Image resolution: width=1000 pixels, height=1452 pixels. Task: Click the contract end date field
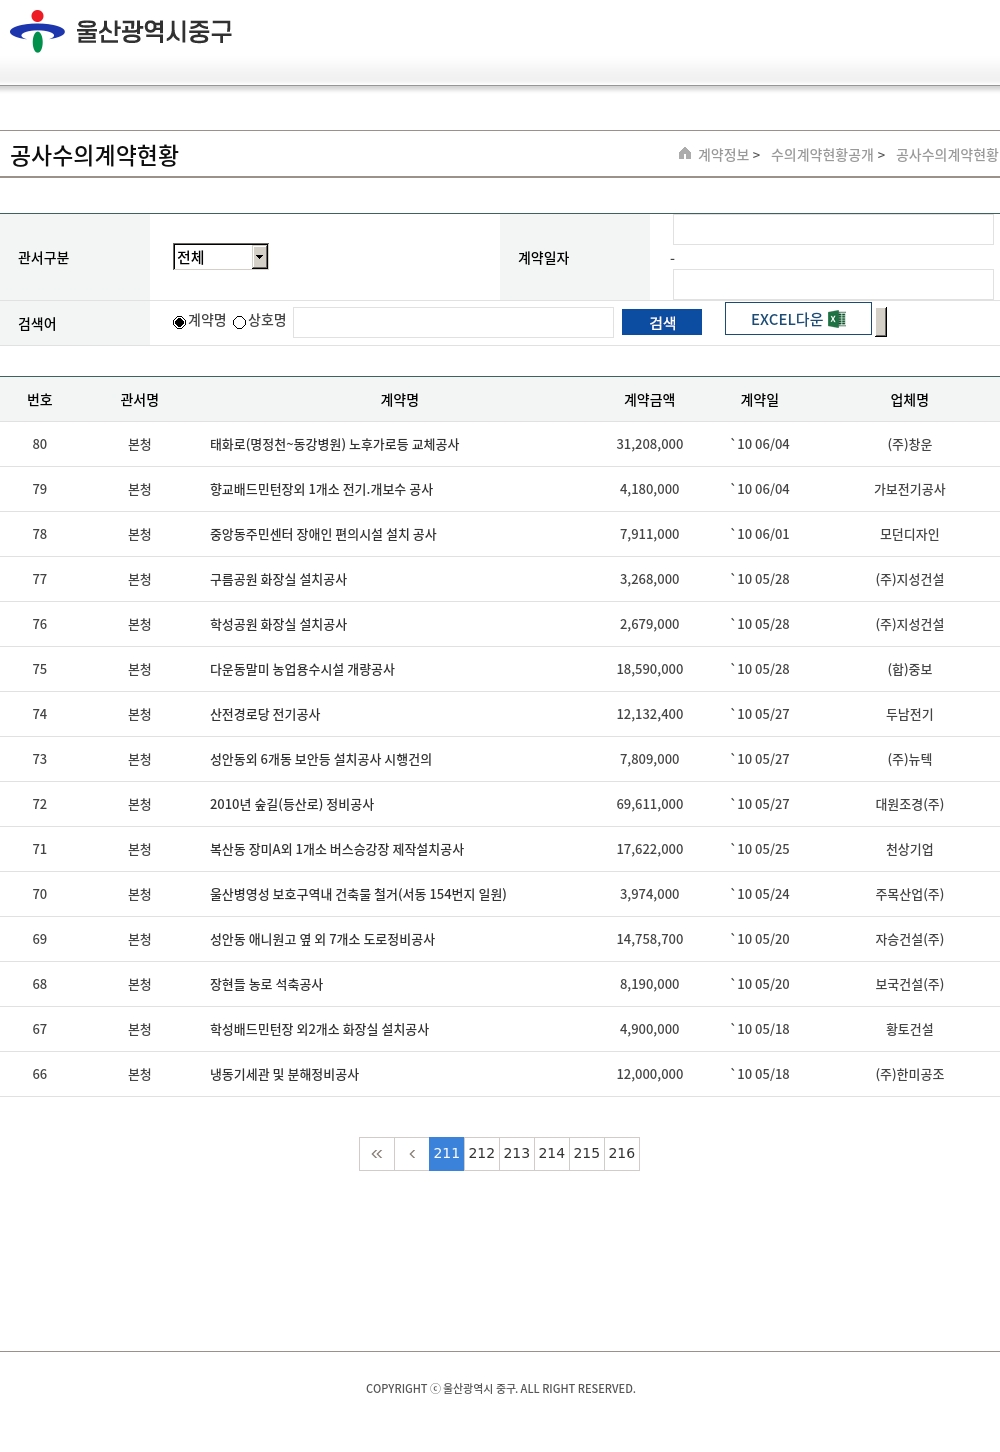click(833, 284)
